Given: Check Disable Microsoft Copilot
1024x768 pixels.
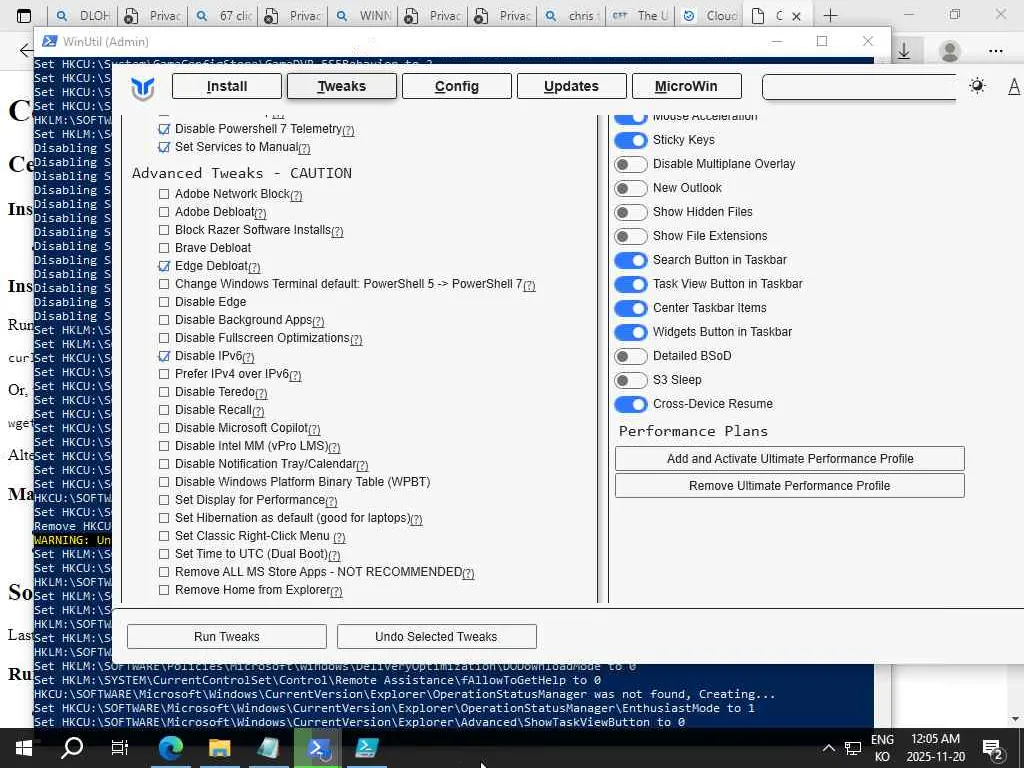Looking at the screenshot, I should [164, 428].
